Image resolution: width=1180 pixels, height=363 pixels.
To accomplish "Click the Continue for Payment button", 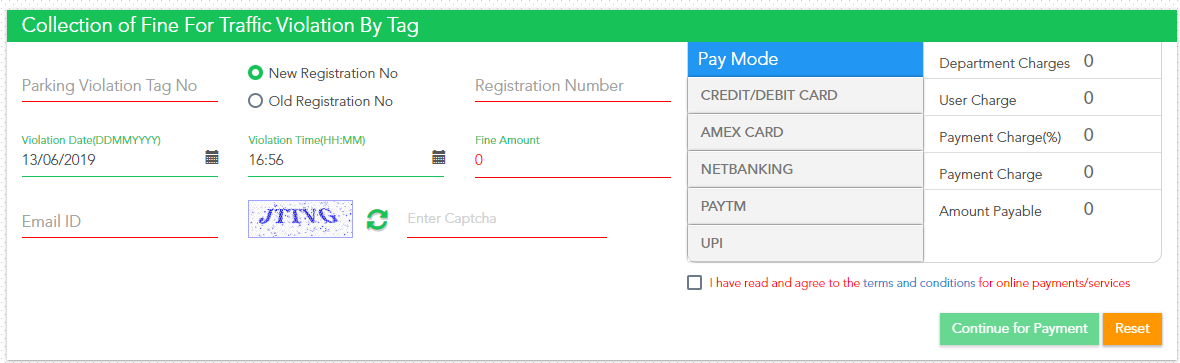I will (x=1019, y=328).
